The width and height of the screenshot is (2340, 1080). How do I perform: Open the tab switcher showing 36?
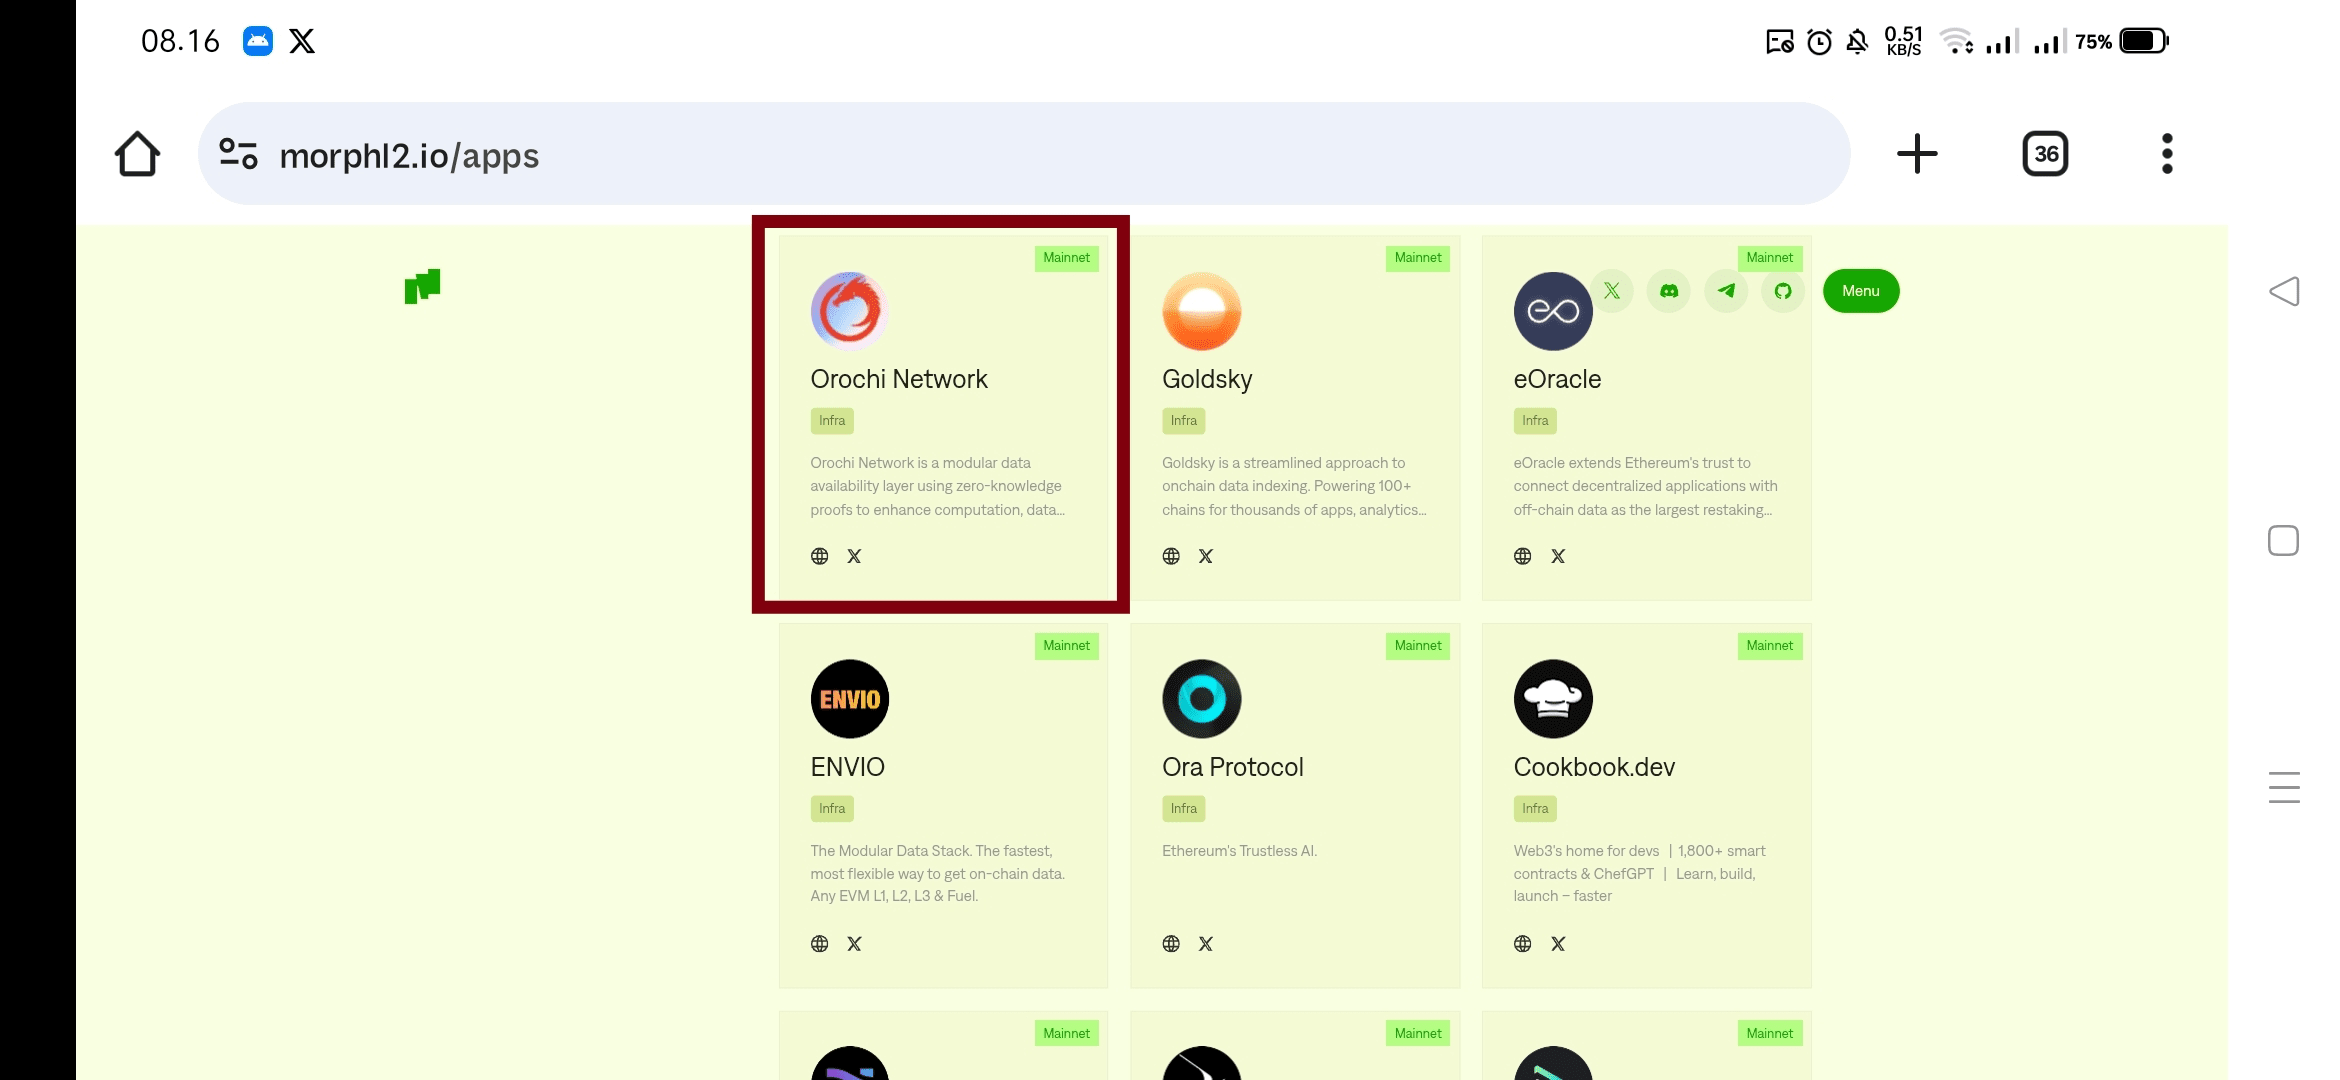(x=2045, y=154)
